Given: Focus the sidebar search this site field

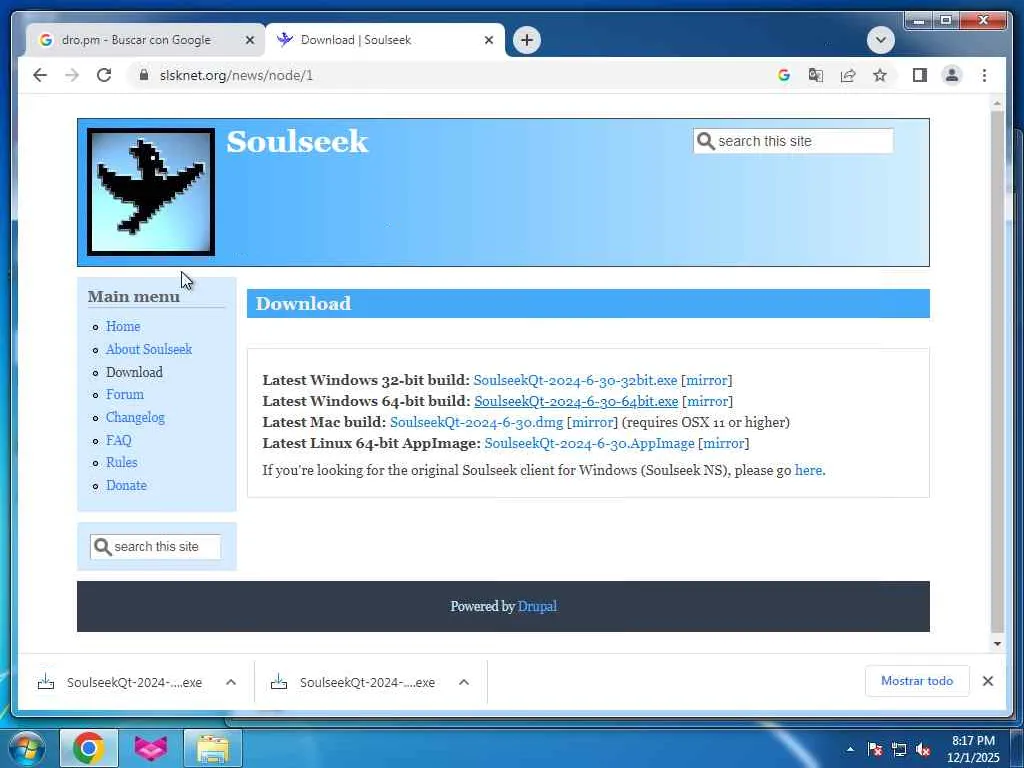Looking at the screenshot, I should 155,547.
